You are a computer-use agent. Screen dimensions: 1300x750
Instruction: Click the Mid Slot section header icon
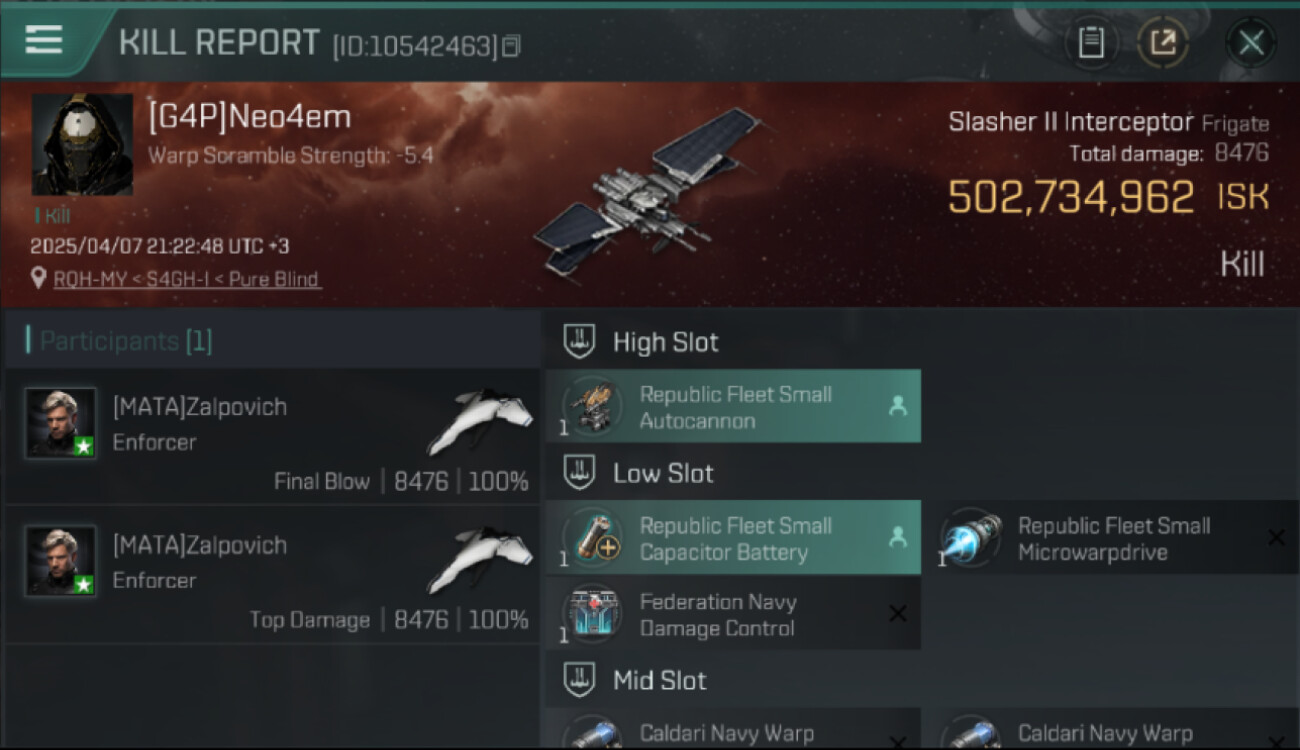tap(579, 680)
